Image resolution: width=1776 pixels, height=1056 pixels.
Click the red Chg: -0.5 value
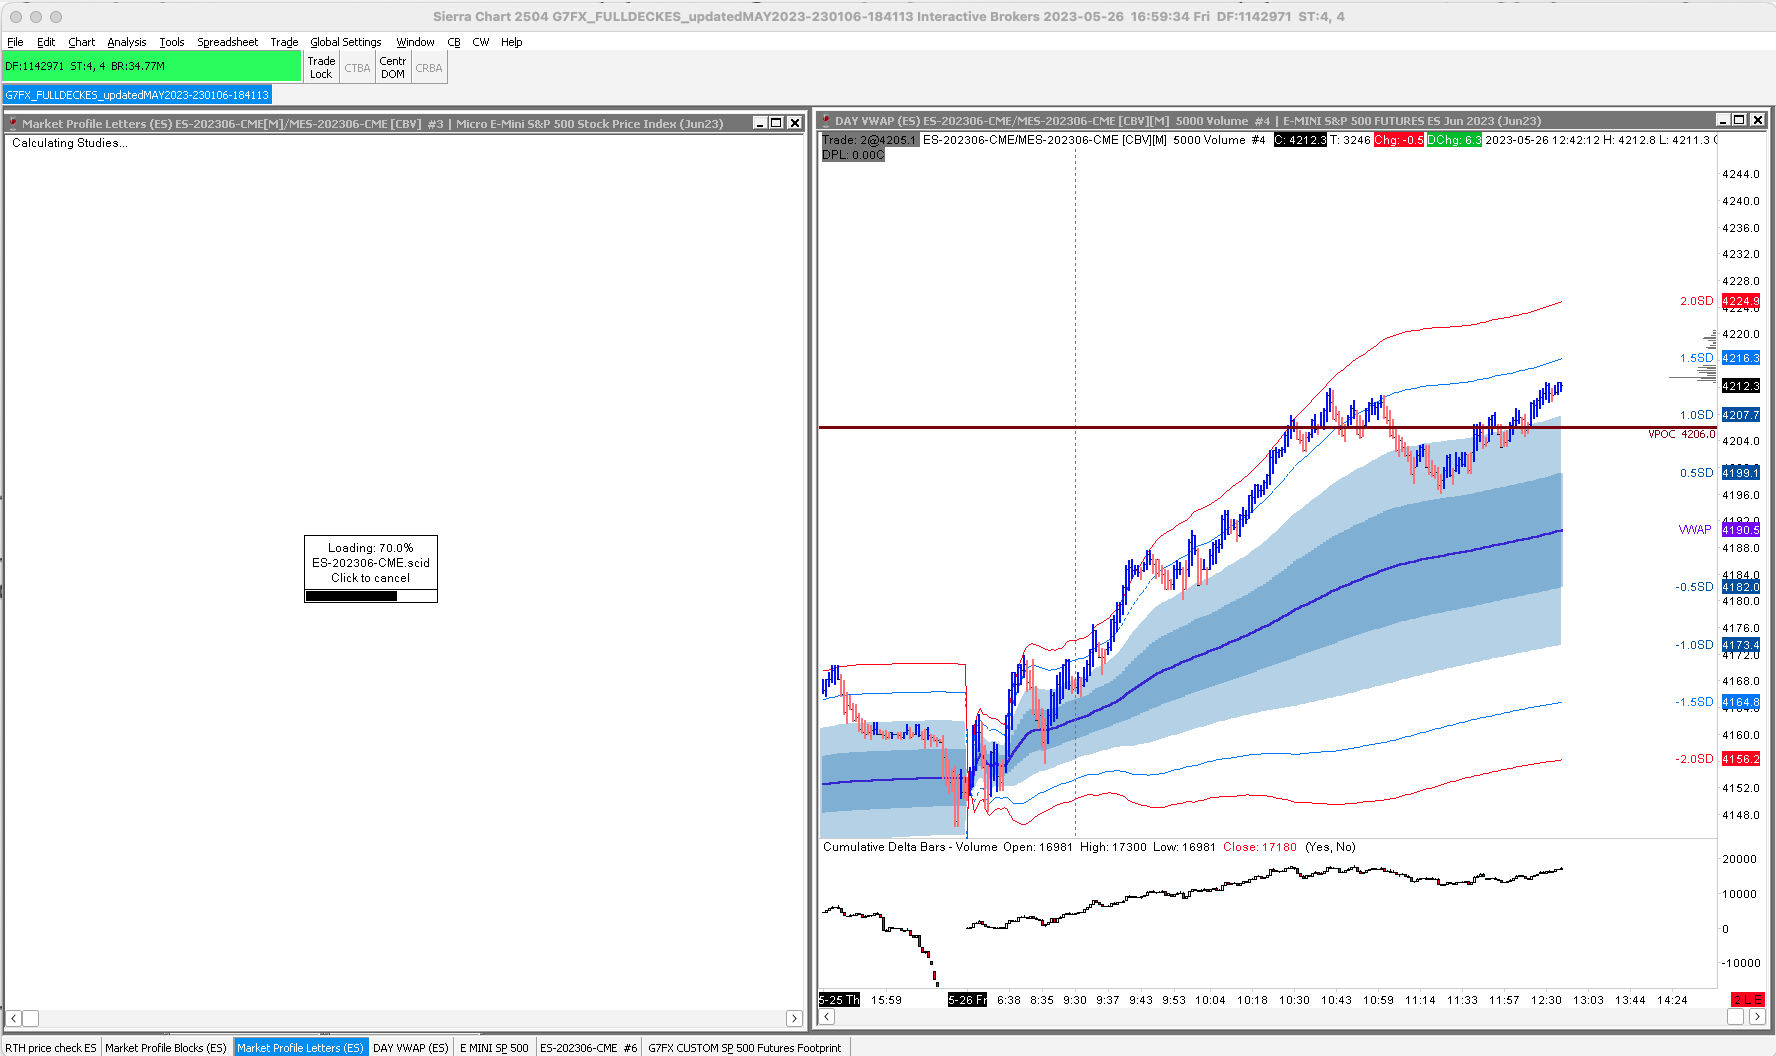click(x=1399, y=140)
